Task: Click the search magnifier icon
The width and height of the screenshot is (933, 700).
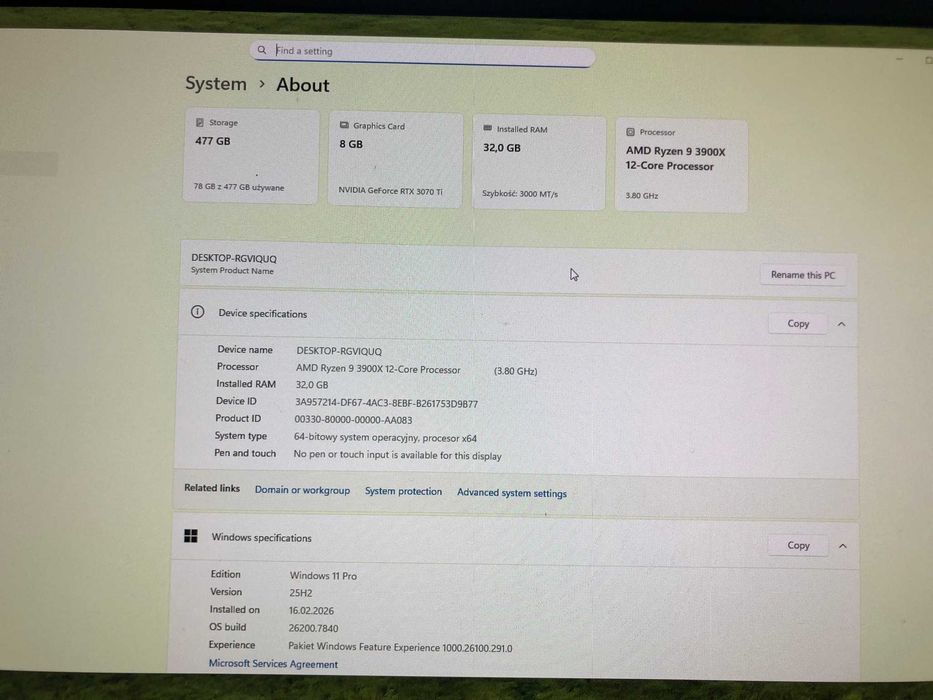Action: [x=262, y=50]
